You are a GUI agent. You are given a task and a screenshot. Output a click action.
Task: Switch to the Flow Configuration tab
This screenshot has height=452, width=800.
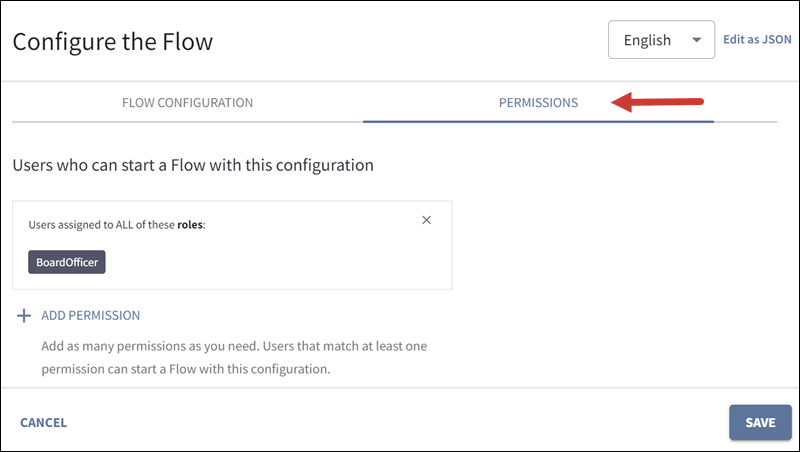tap(187, 102)
